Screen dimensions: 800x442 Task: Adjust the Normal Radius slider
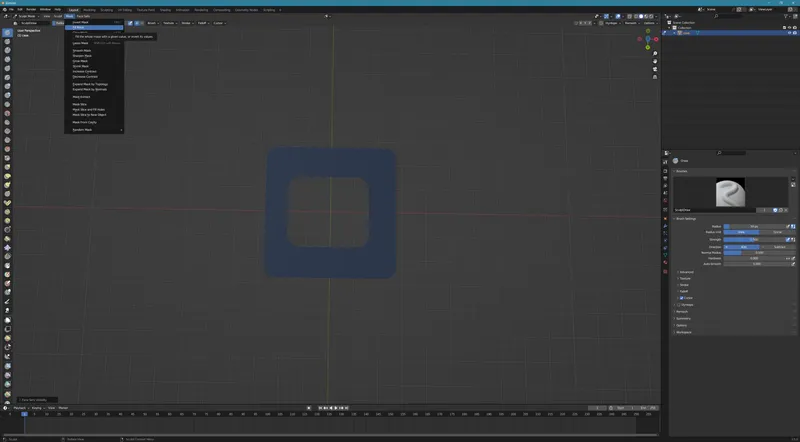click(759, 253)
